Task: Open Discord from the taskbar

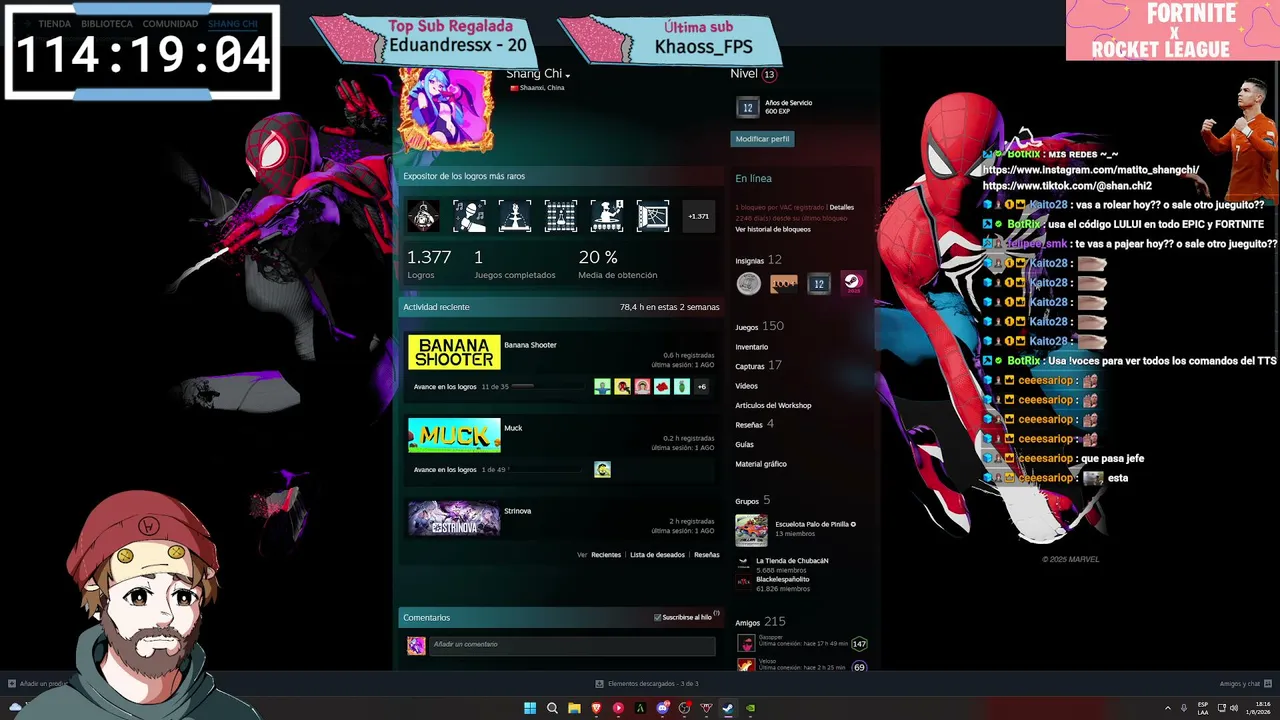Action: (662, 708)
